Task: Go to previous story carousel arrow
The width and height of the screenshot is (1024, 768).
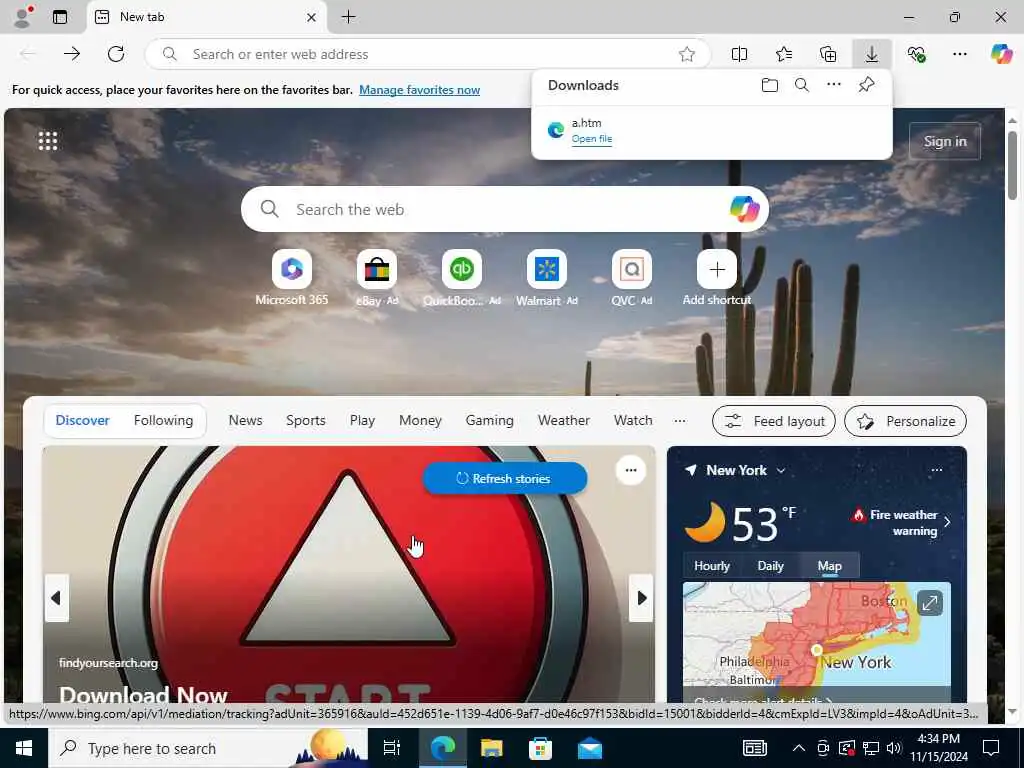Action: click(x=57, y=598)
